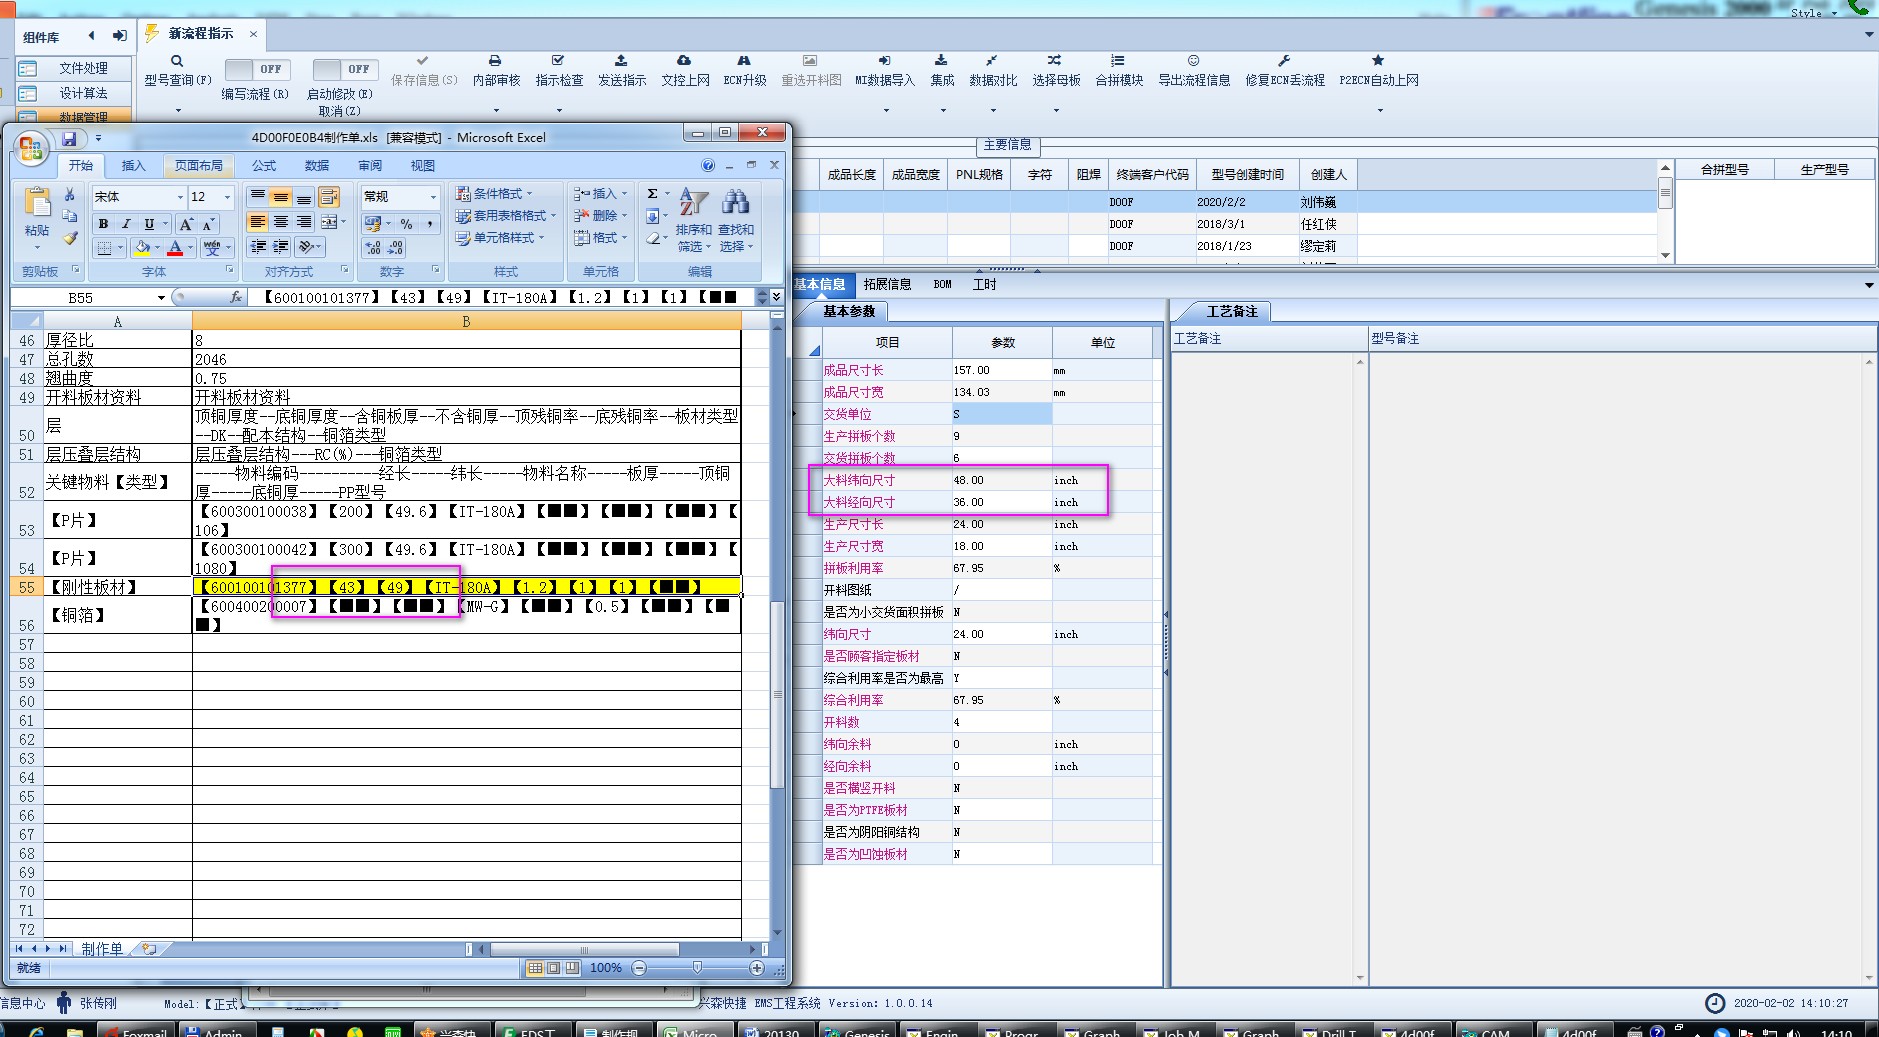
Task: Toggle the 编写流程 OFF switch
Action: [x=257, y=69]
